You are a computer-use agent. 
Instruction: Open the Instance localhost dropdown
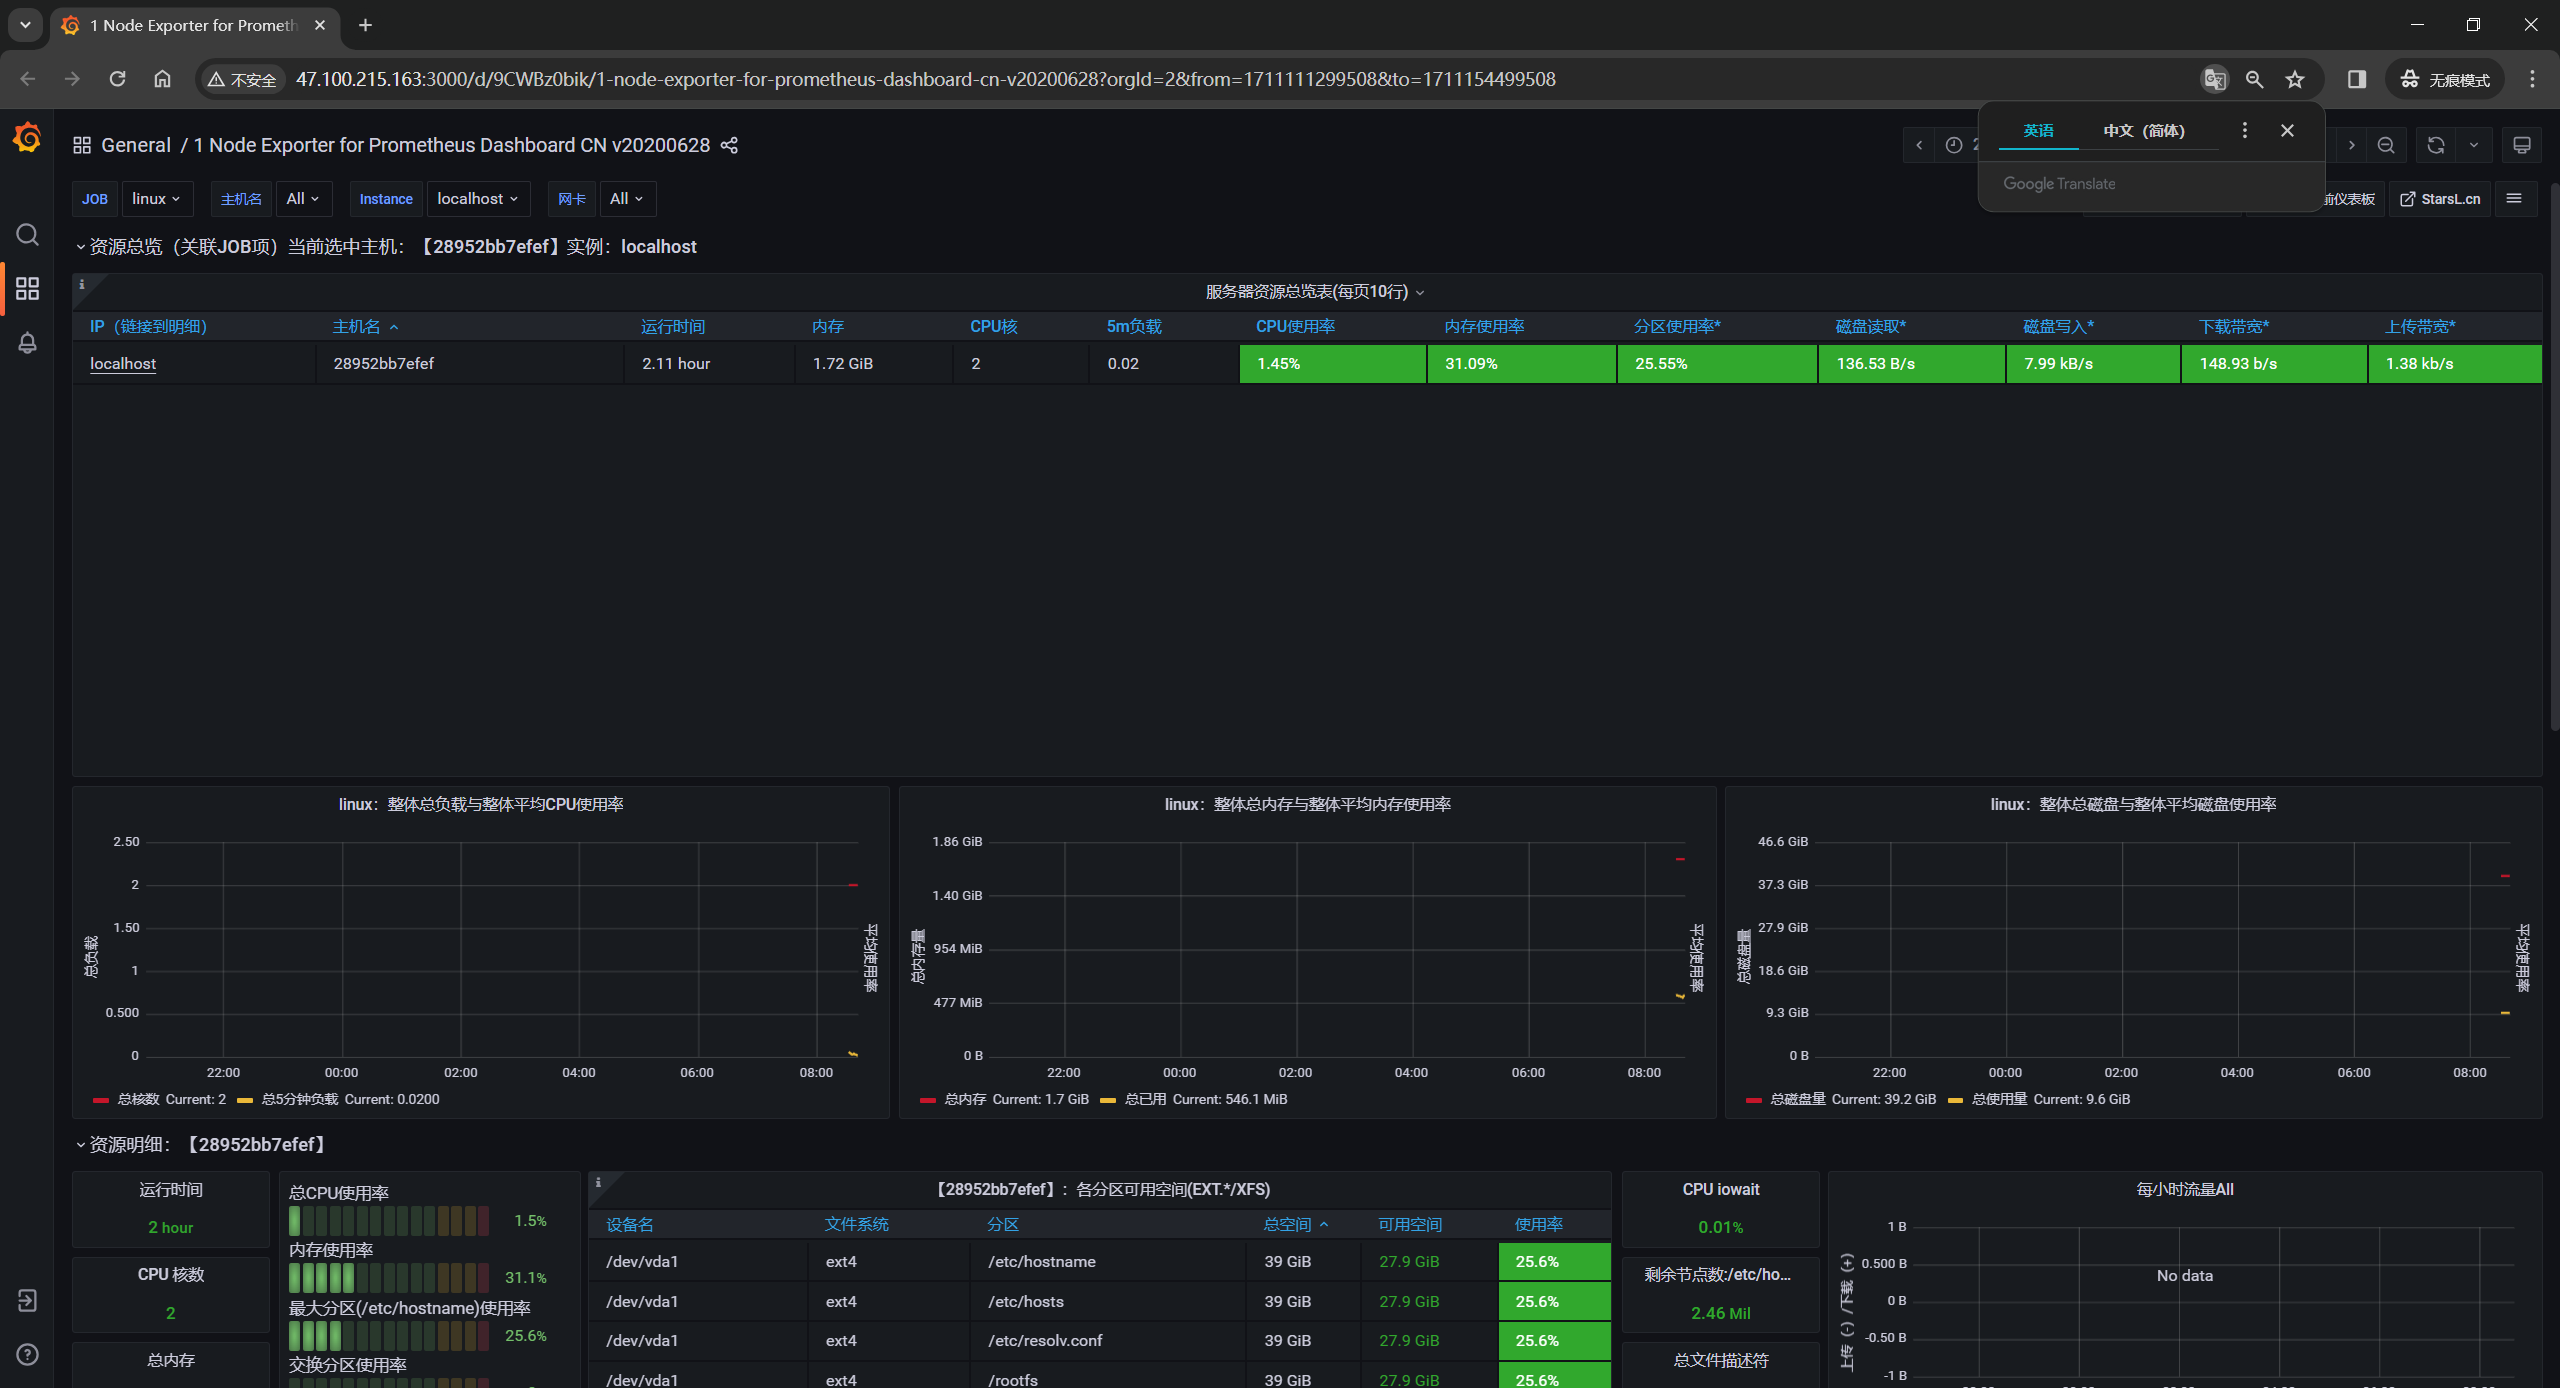[x=477, y=199]
